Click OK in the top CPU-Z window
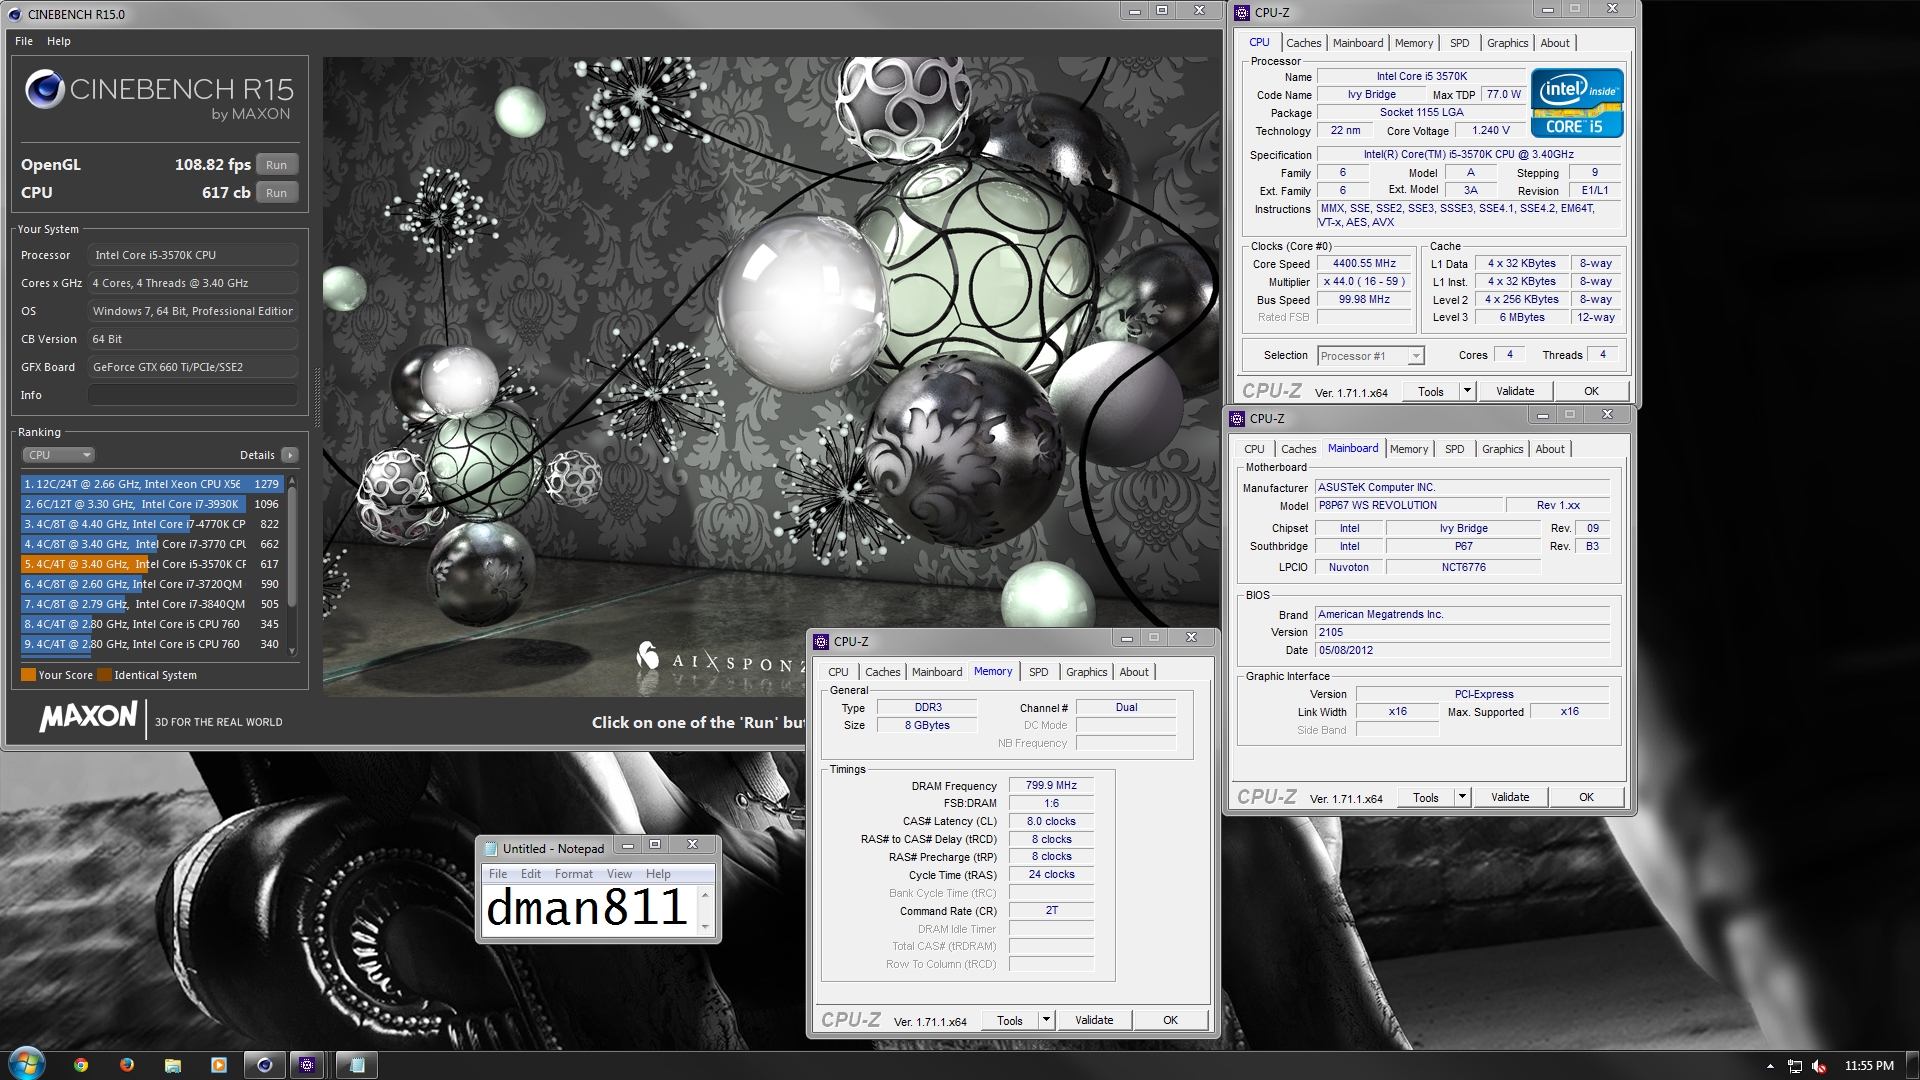The height and width of the screenshot is (1080, 1920). (1591, 391)
